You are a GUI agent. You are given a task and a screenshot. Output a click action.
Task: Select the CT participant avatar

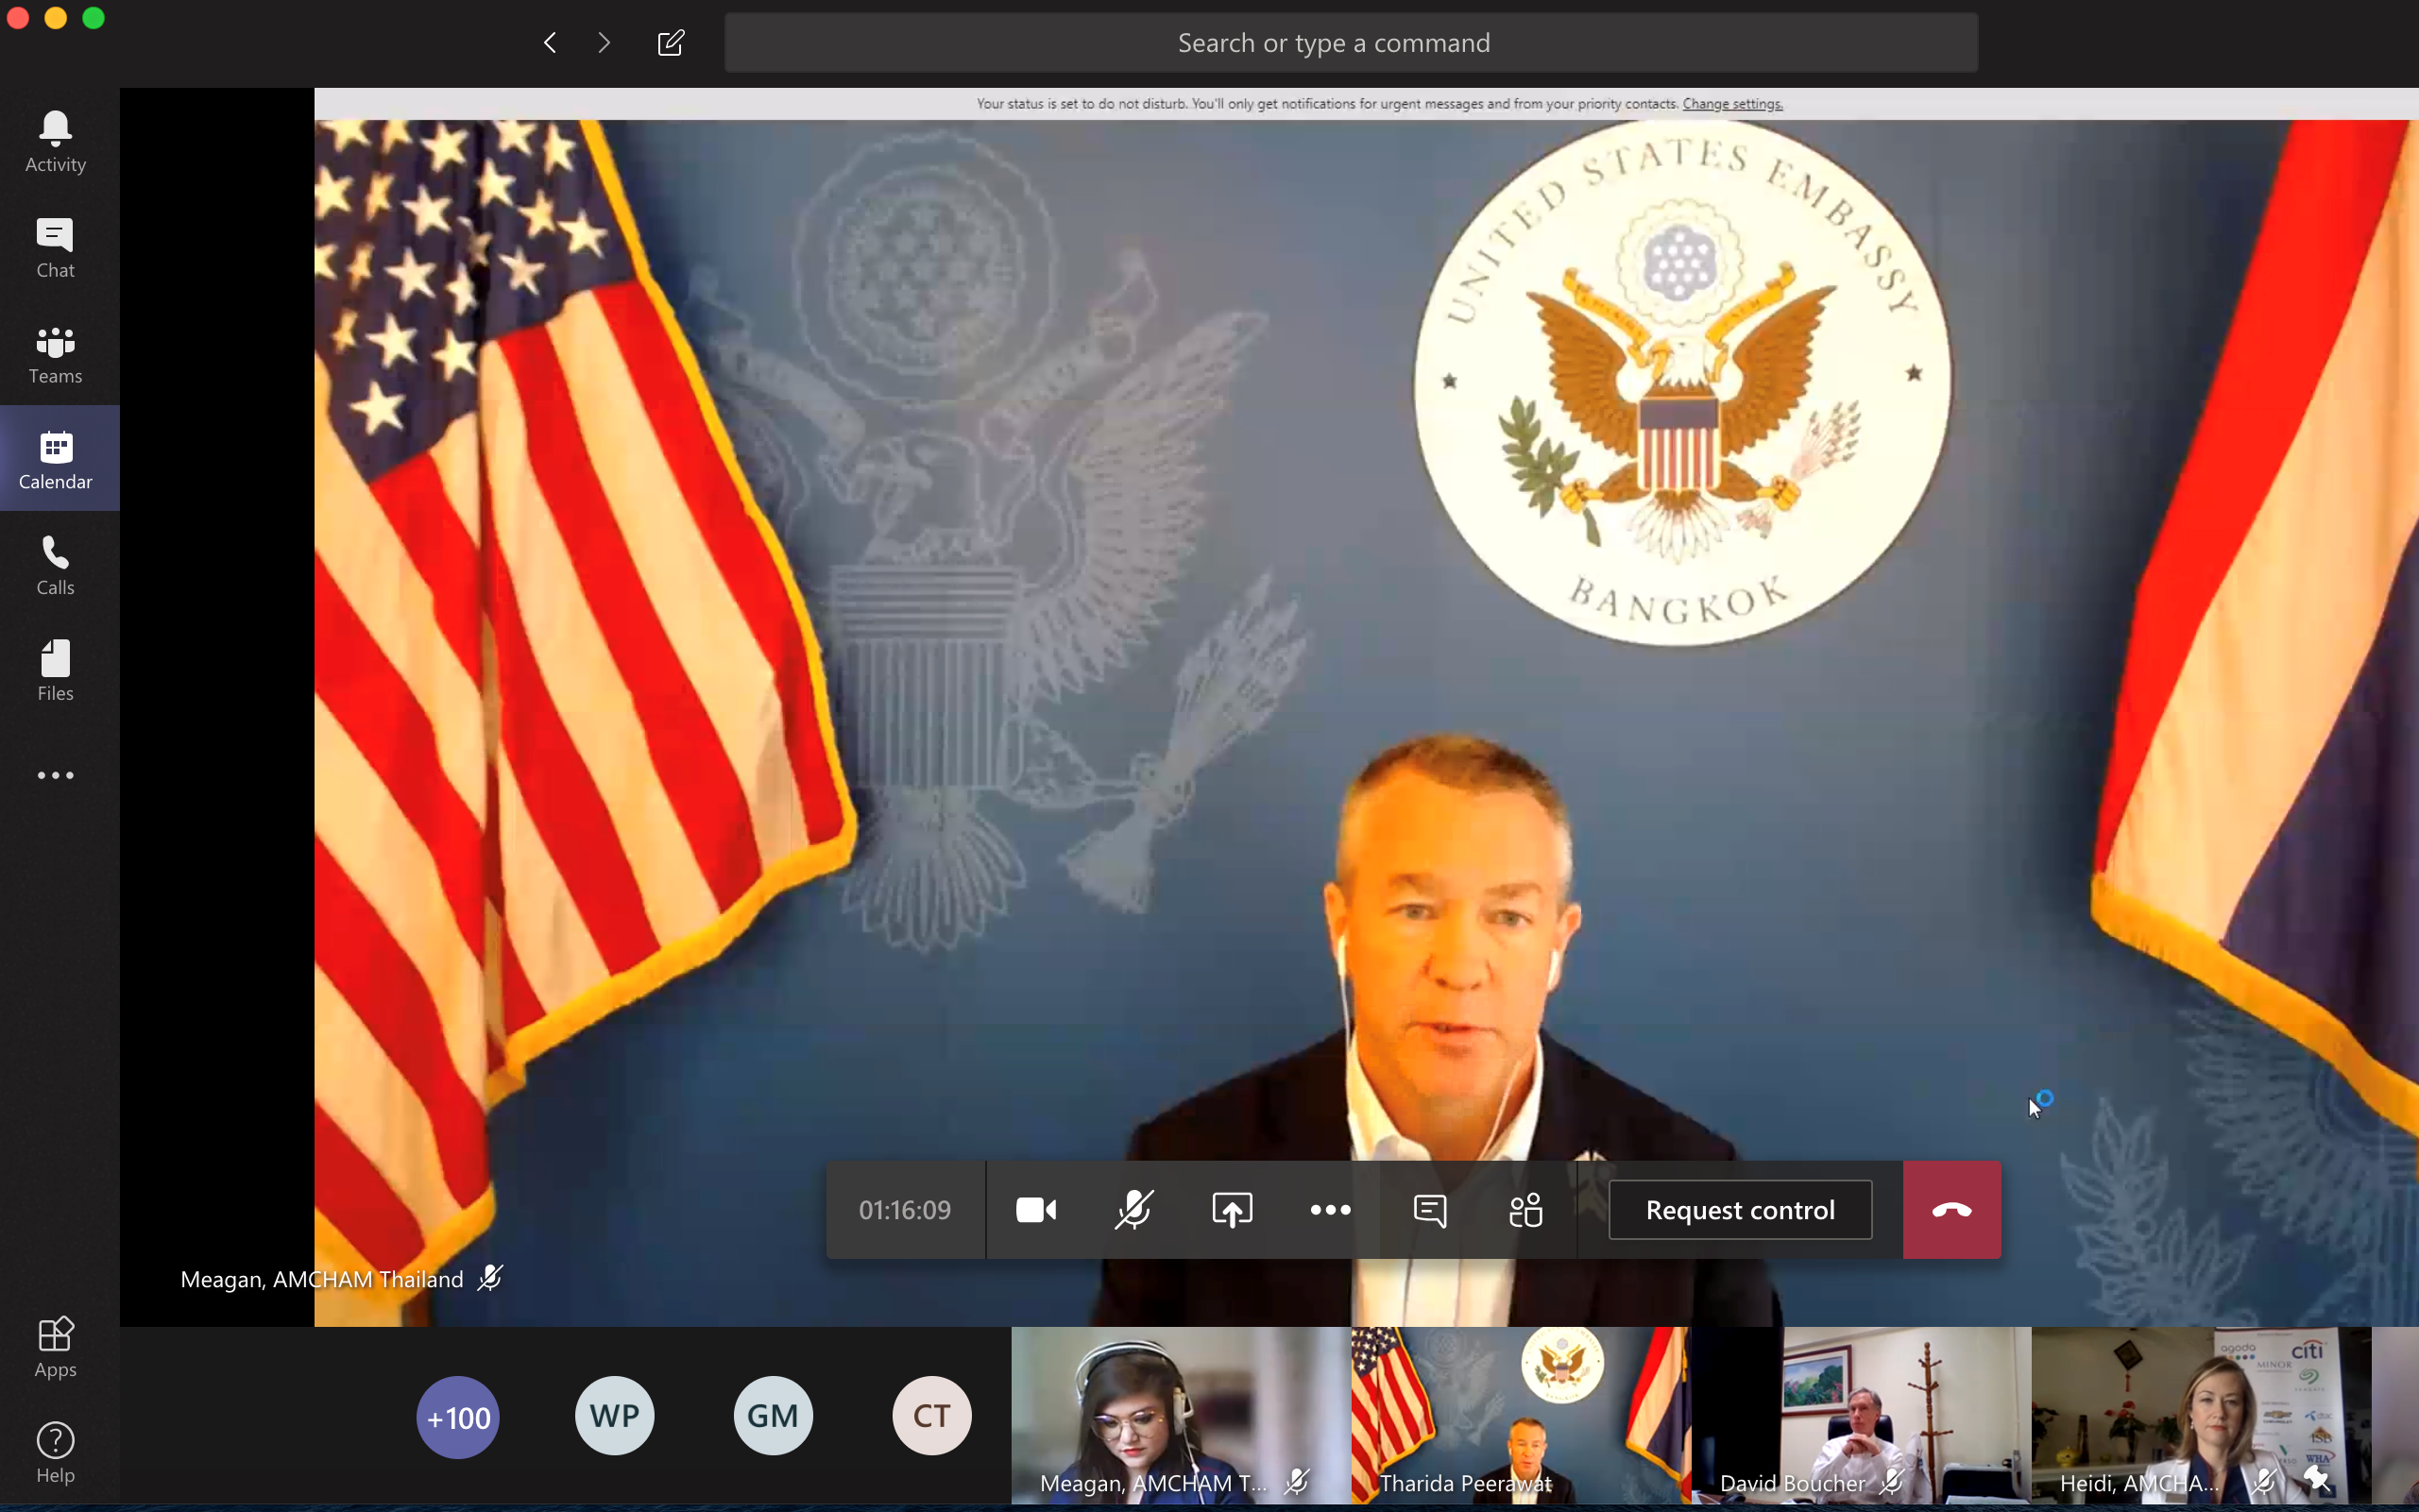[x=932, y=1416]
